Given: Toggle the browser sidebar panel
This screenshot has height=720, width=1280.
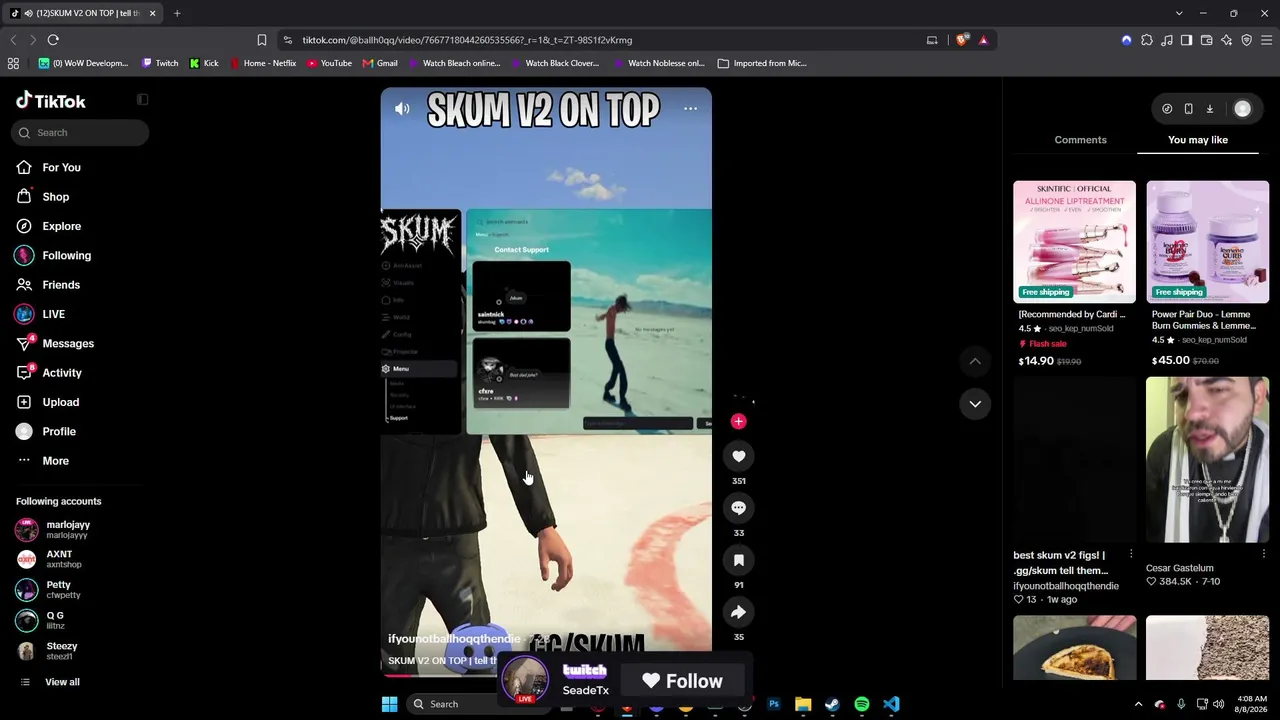Looking at the screenshot, I should [x=1186, y=40].
